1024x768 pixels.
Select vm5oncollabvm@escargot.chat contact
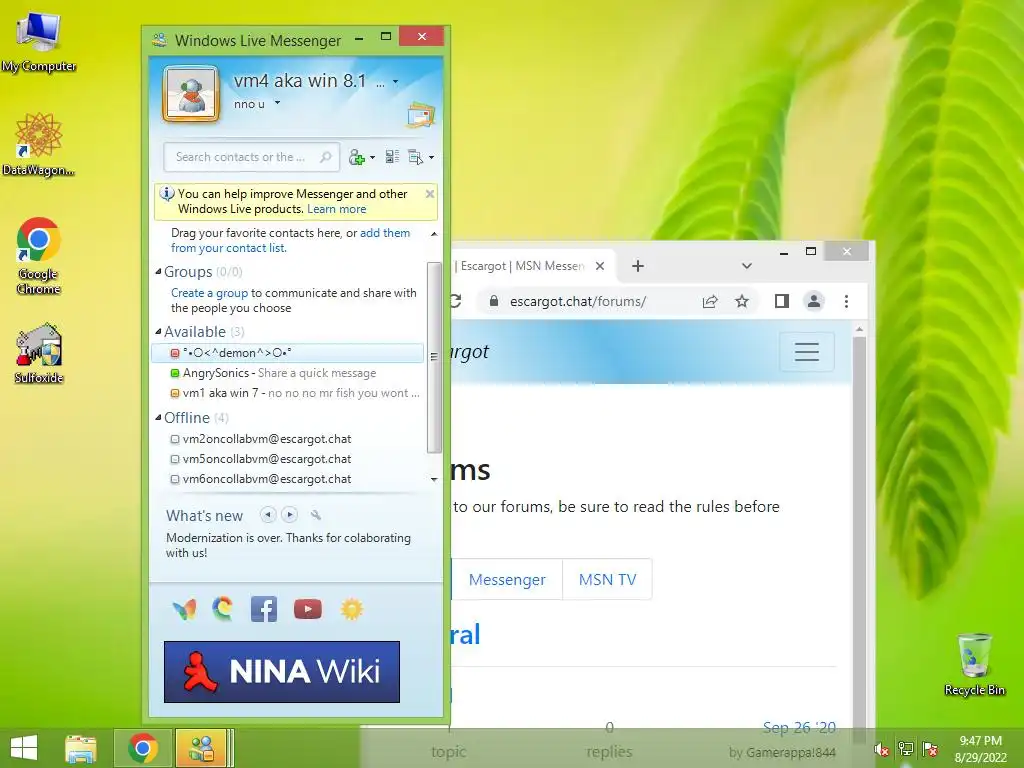point(287,459)
